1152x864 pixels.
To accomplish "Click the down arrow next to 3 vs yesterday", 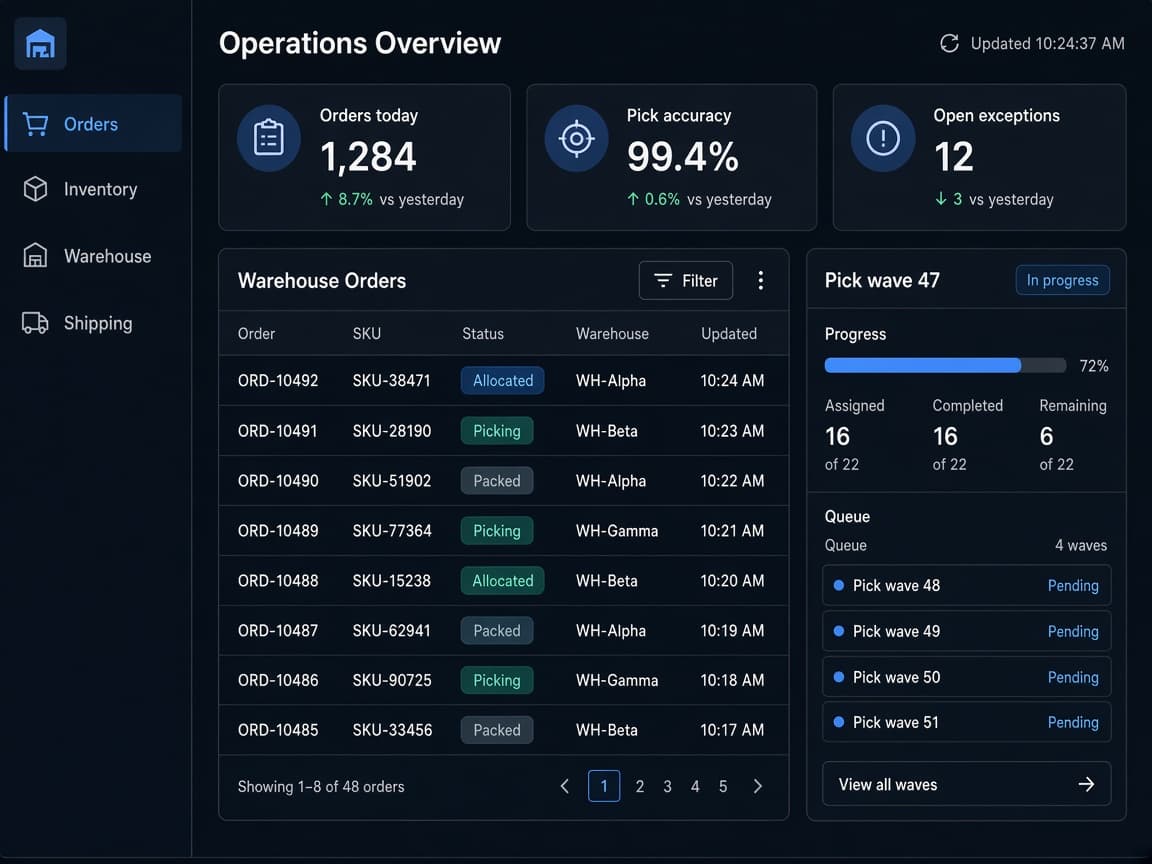I will coord(940,199).
